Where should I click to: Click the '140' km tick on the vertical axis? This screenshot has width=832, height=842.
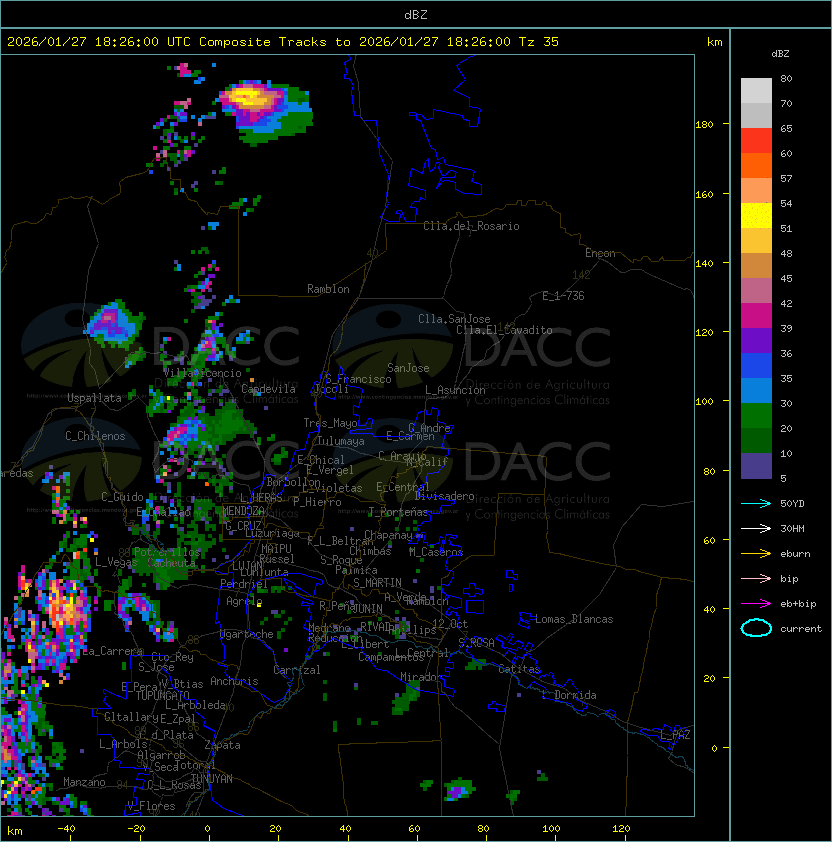coord(704,263)
